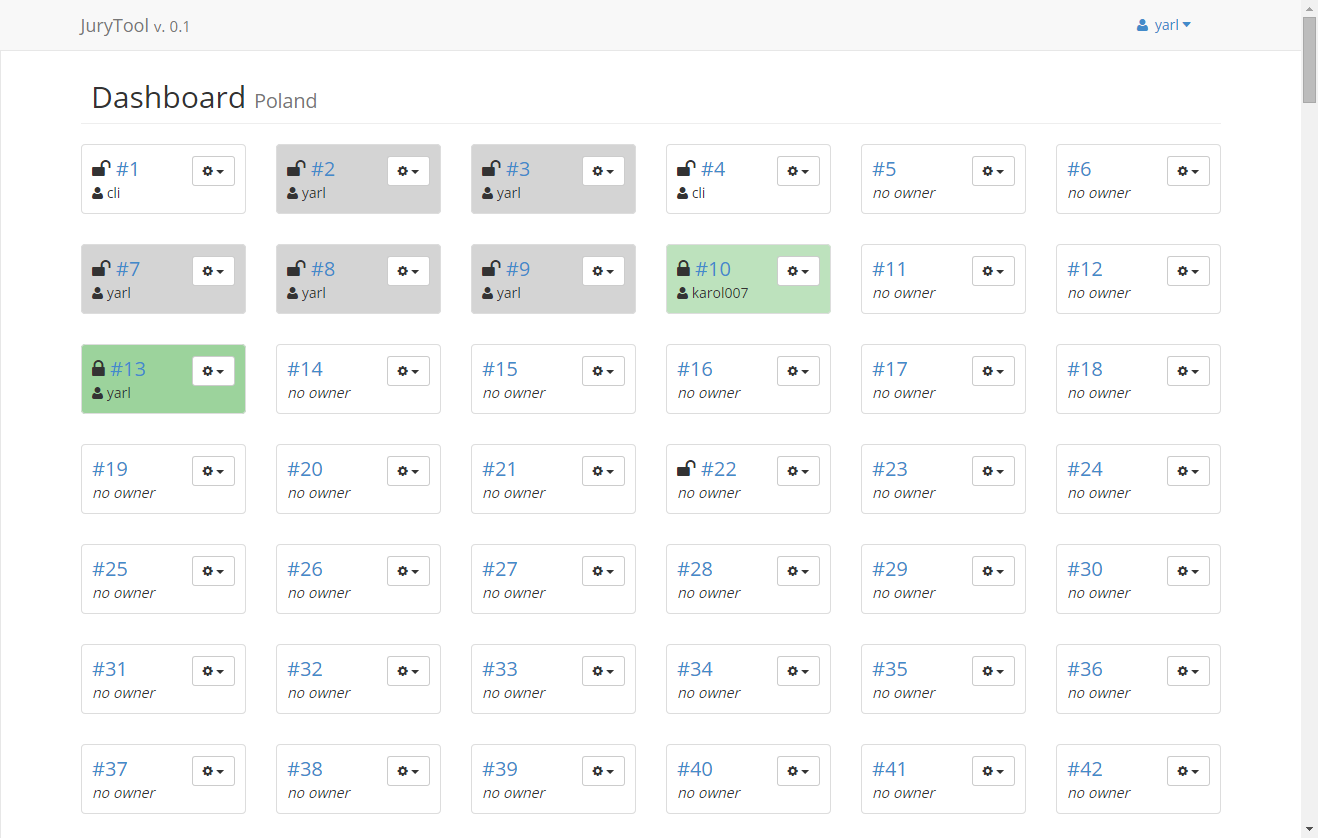
Task: Click the scrollbar down arrow
Action: [x=1309, y=830]
